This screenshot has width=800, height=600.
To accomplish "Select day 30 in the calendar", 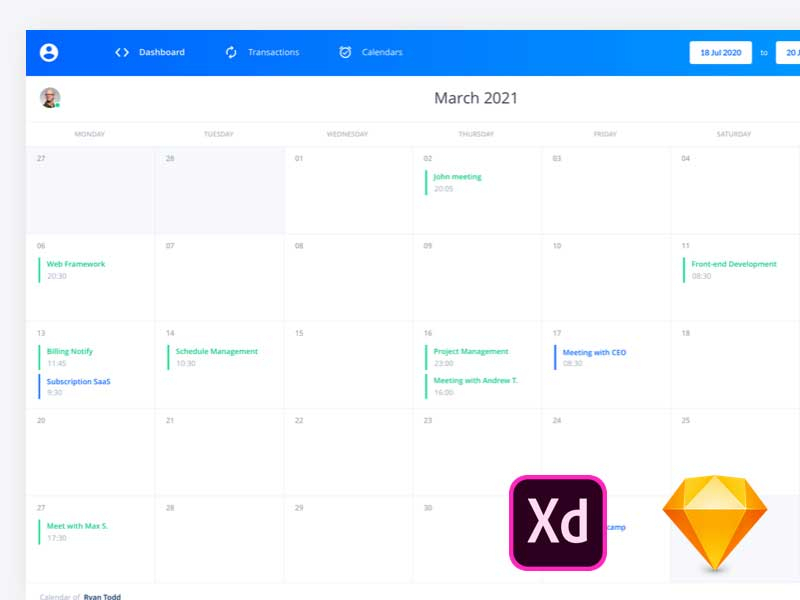I will point(477,539).
